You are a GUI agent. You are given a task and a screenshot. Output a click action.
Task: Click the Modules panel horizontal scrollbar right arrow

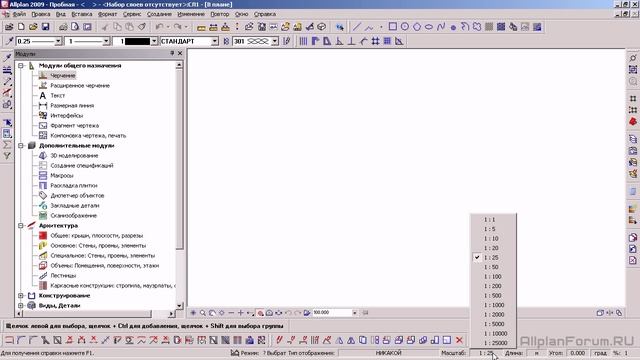pos(171,313)
